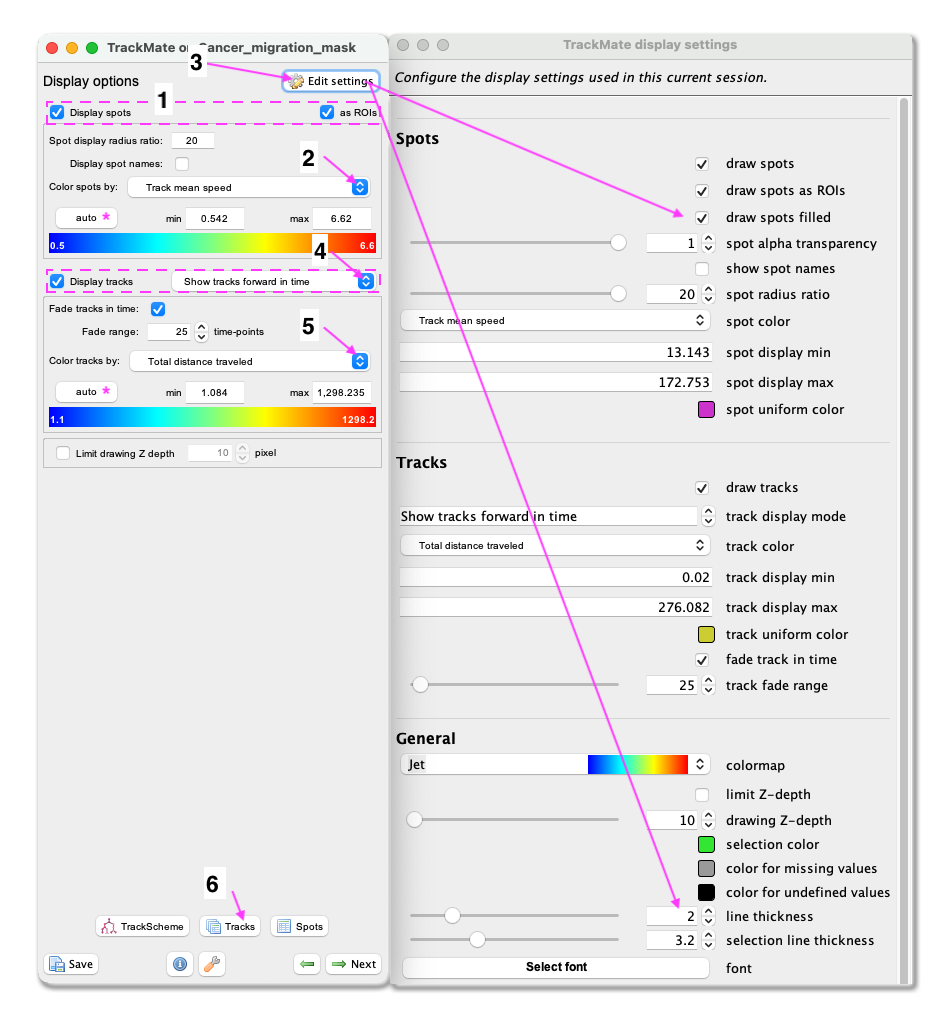This screenshot has width=949, height=1018.
Task: Click the spots max value field
Action: coord(341,219)
